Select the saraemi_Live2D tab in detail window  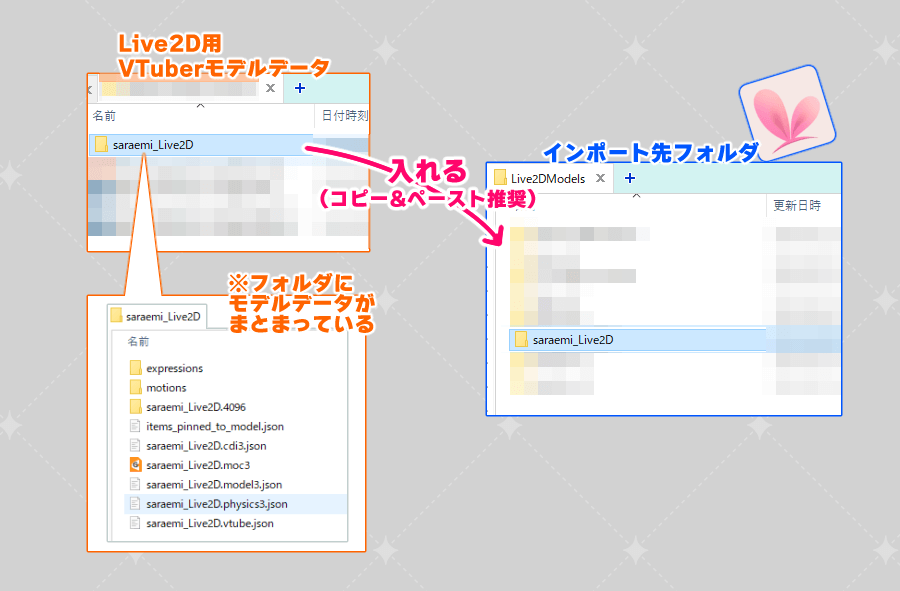(157, 317)
